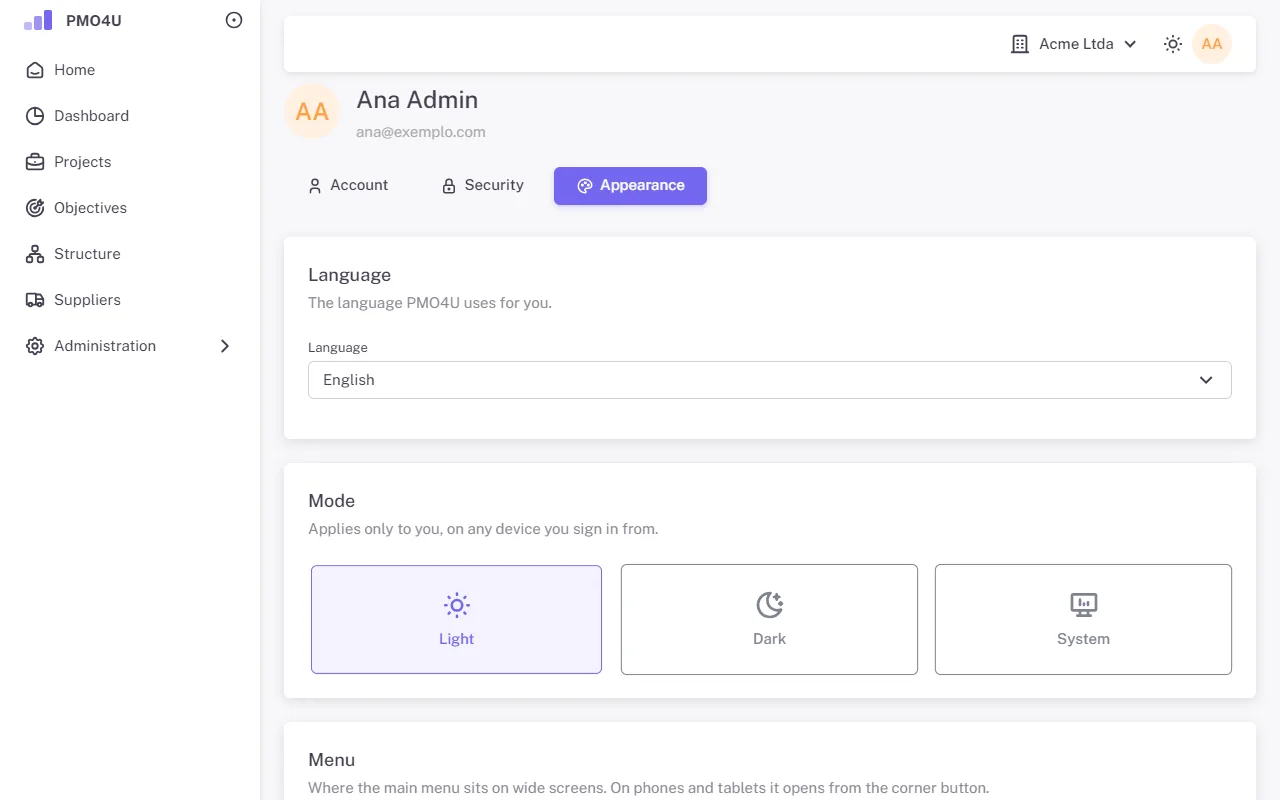Select the Light mode option
The width and height of the screenshot is (1280, 800).
pos(456,619)
